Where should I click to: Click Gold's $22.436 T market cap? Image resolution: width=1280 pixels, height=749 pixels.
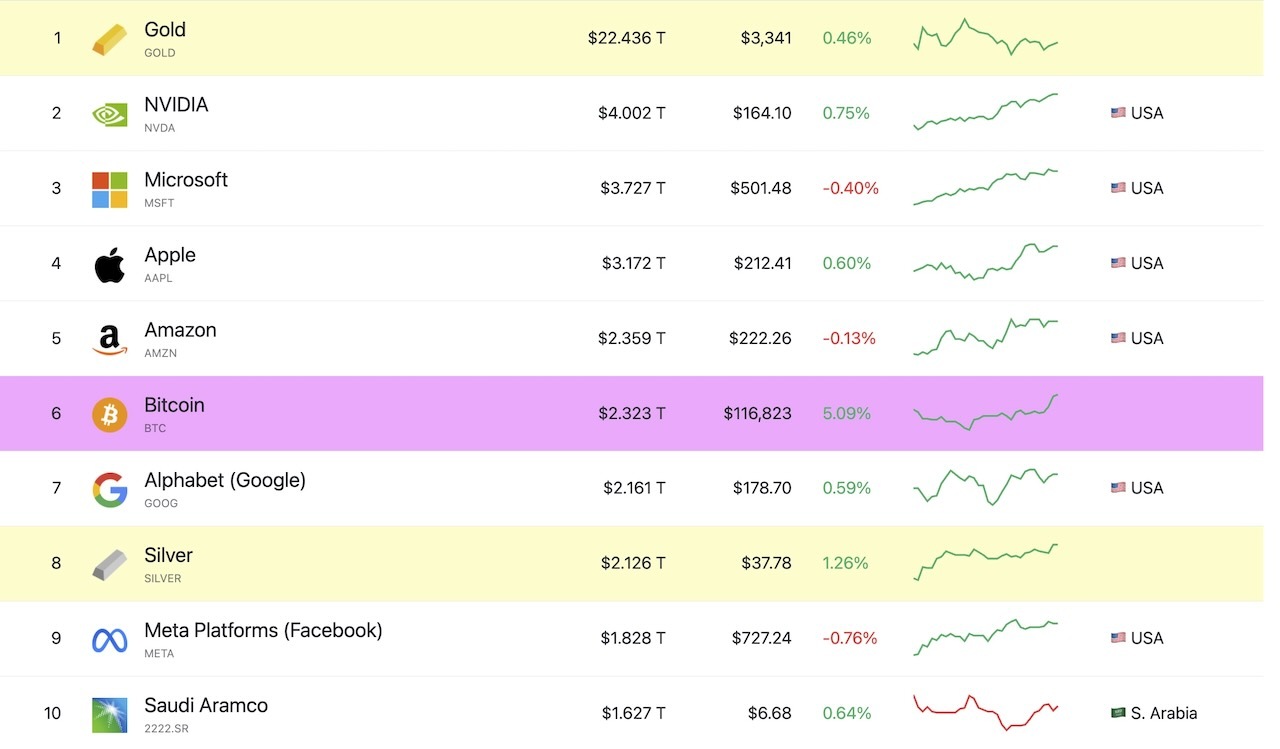(x=627, y=38)
